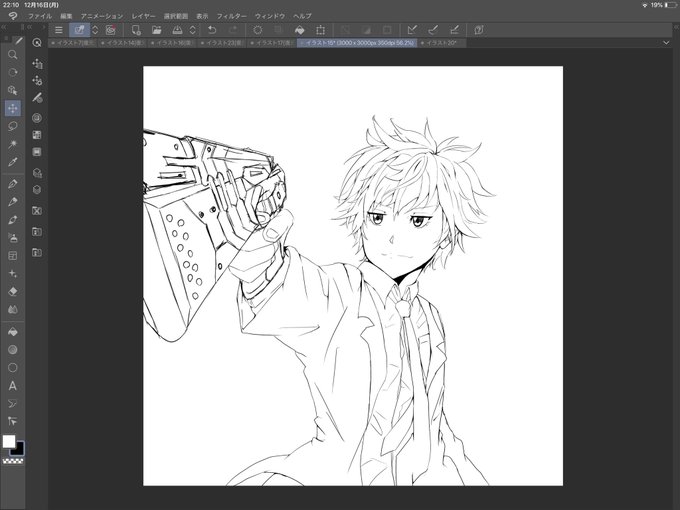The width and height of the screenshot is (680, 510).
Task: Click the Undo arrow
Action: [212, 30]
